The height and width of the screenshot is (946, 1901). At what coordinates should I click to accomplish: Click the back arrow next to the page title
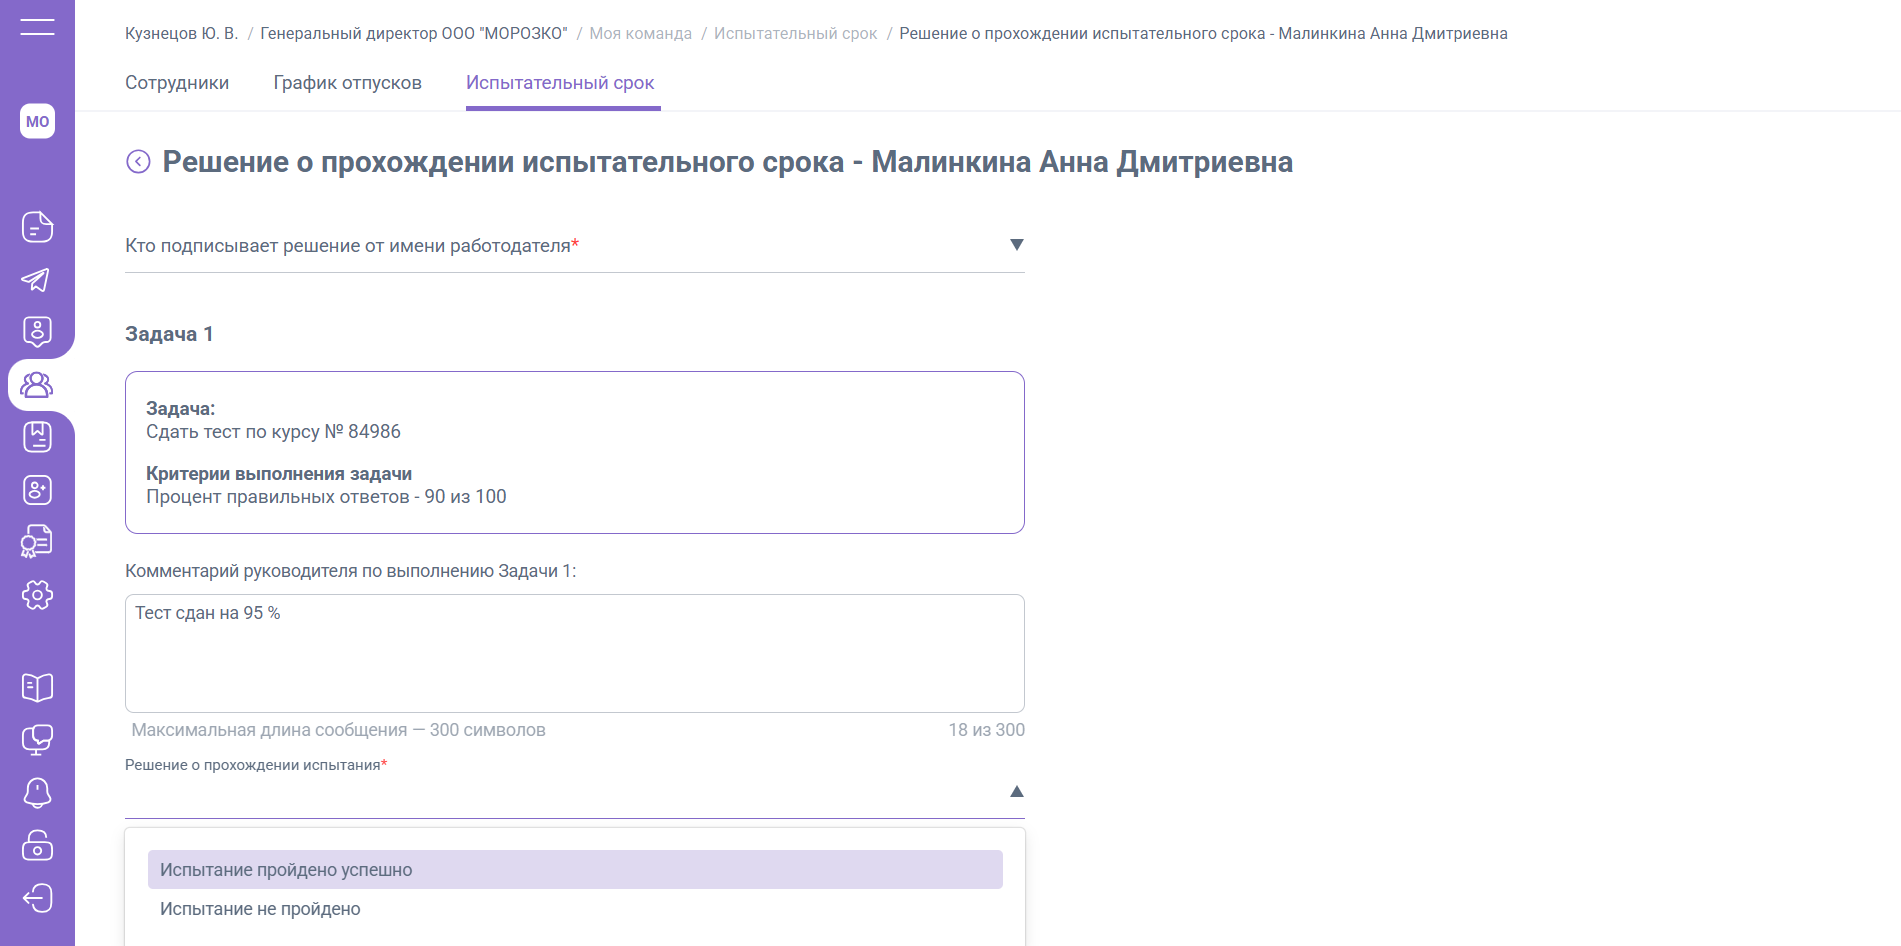tap(138, 162)
